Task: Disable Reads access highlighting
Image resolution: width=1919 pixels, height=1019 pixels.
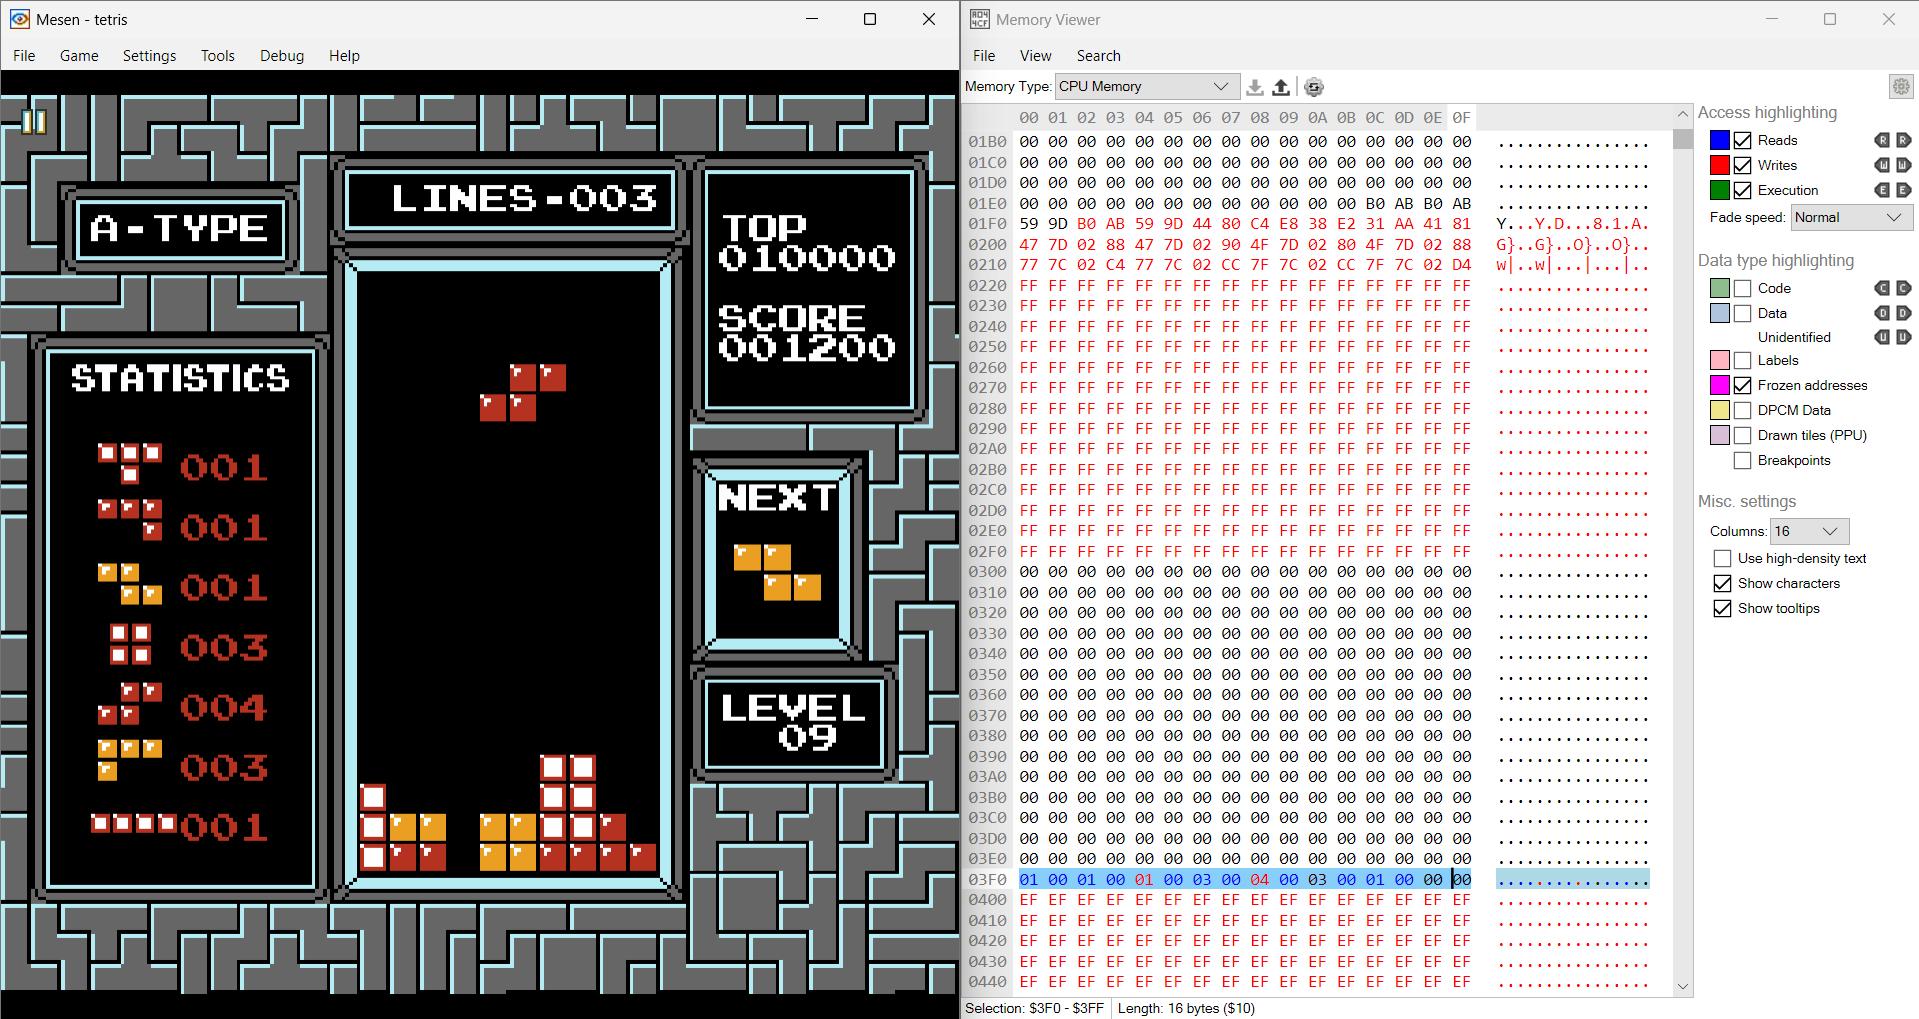Action: point(1743,140)
